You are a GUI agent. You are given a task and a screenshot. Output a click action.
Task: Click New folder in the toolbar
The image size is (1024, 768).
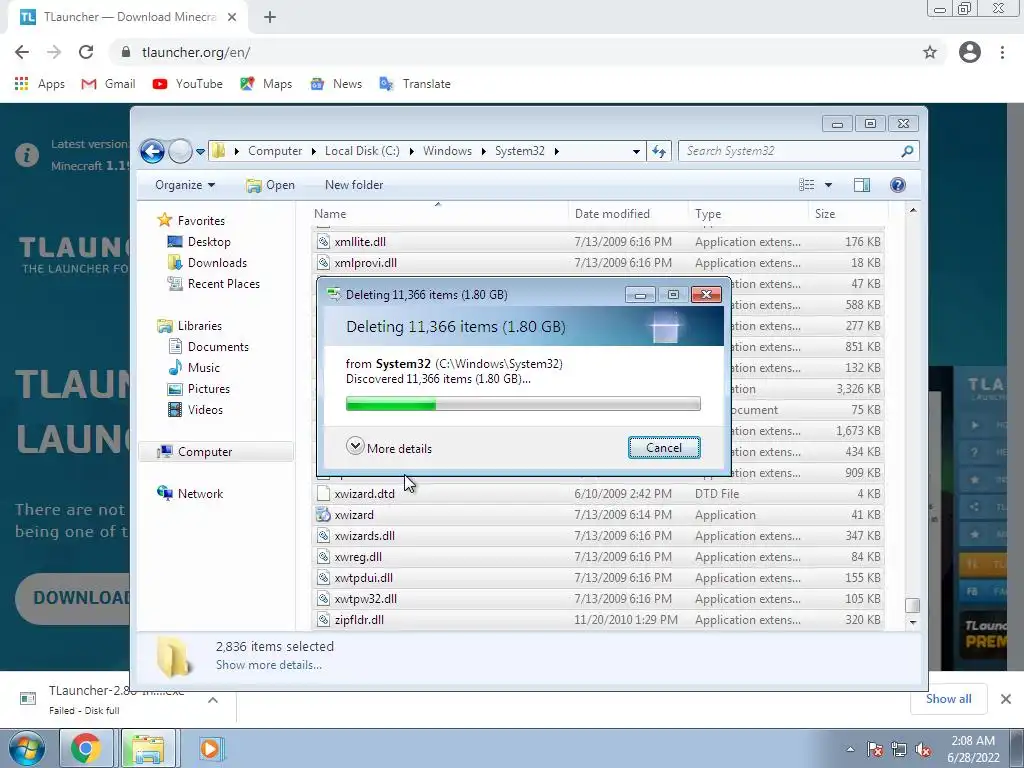(x=354, y=185)
